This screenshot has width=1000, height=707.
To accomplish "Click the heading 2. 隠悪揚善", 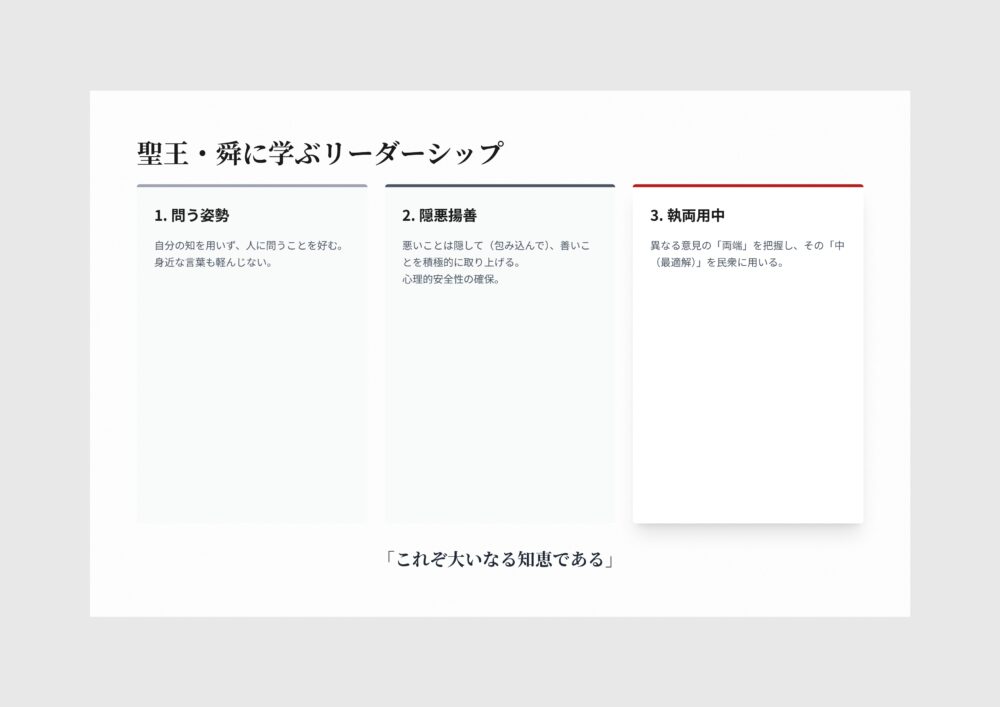I will click(x=439, y=215).
